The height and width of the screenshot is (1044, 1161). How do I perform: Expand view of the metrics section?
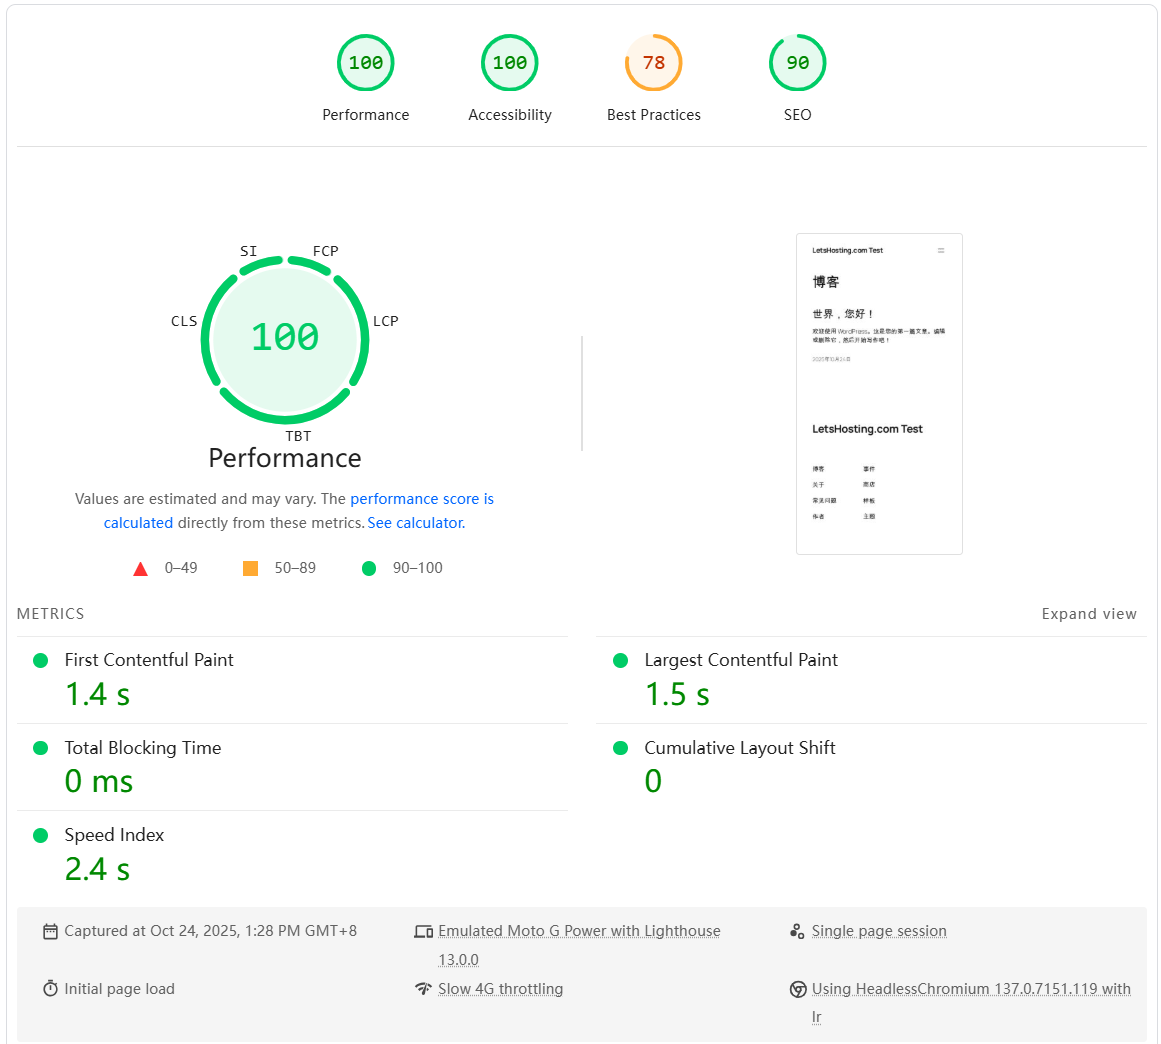click(1088, 614)
